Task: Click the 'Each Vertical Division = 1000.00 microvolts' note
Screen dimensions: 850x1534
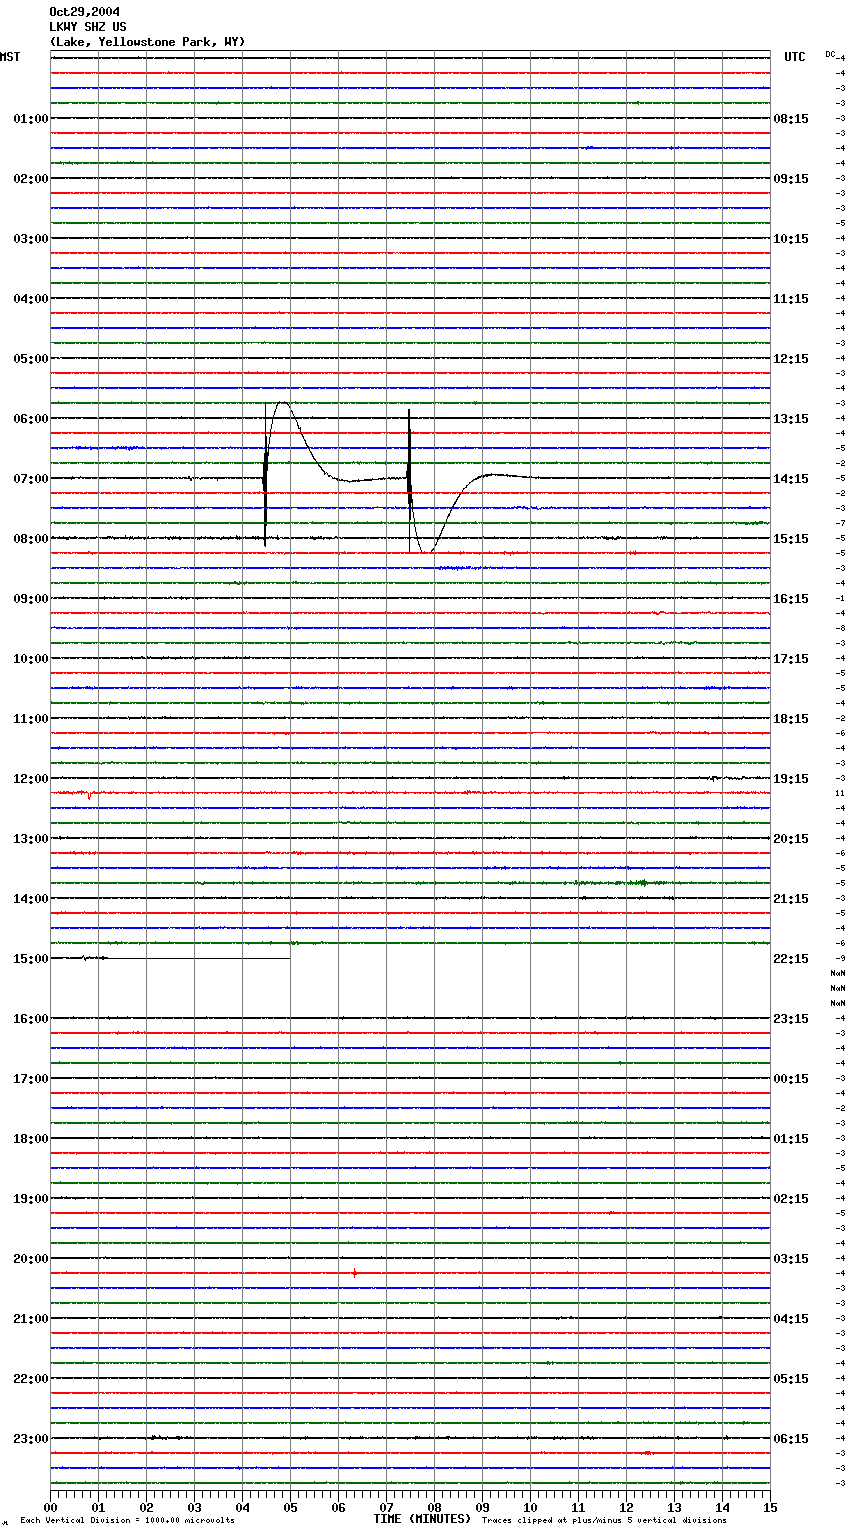Action: tap(127, 1521)
